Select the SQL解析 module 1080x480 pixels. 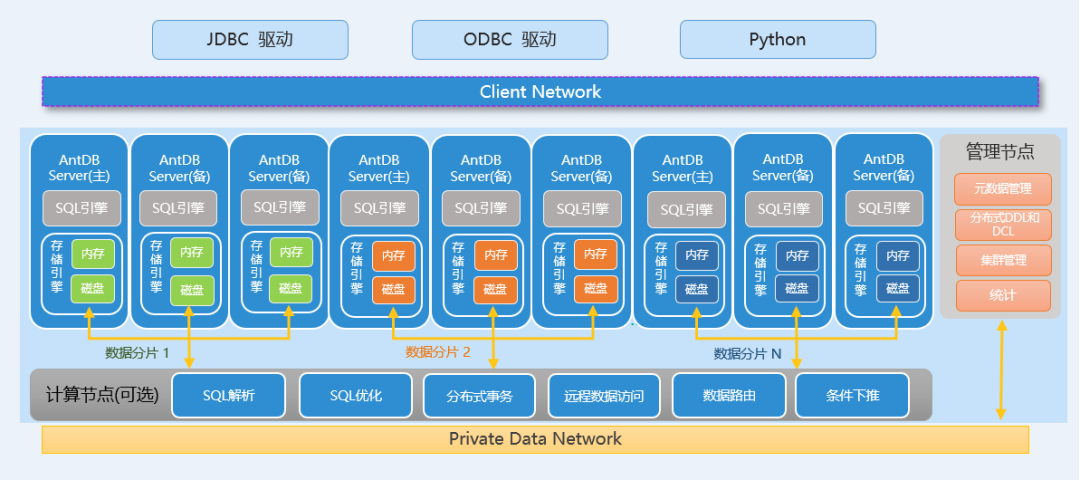coord(229,395)
